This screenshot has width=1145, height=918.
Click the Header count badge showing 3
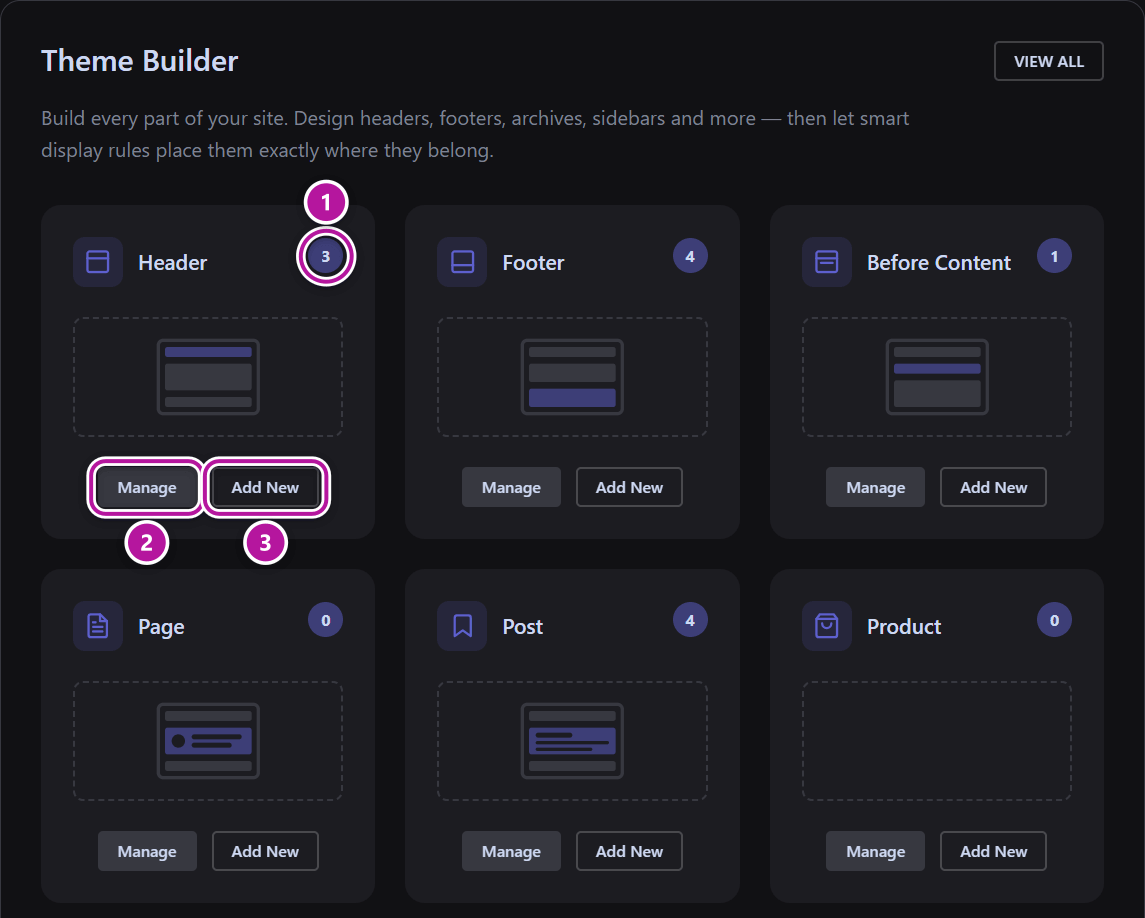[326, 256]
